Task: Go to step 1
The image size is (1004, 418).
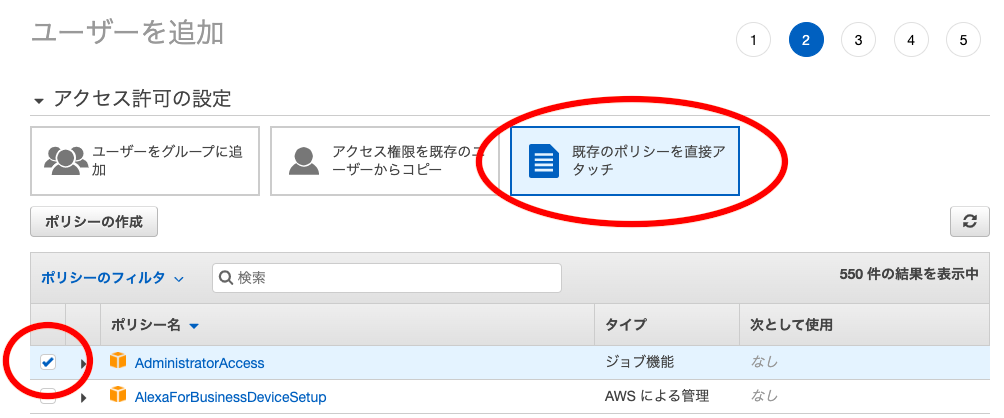Action: click(753, 40)
